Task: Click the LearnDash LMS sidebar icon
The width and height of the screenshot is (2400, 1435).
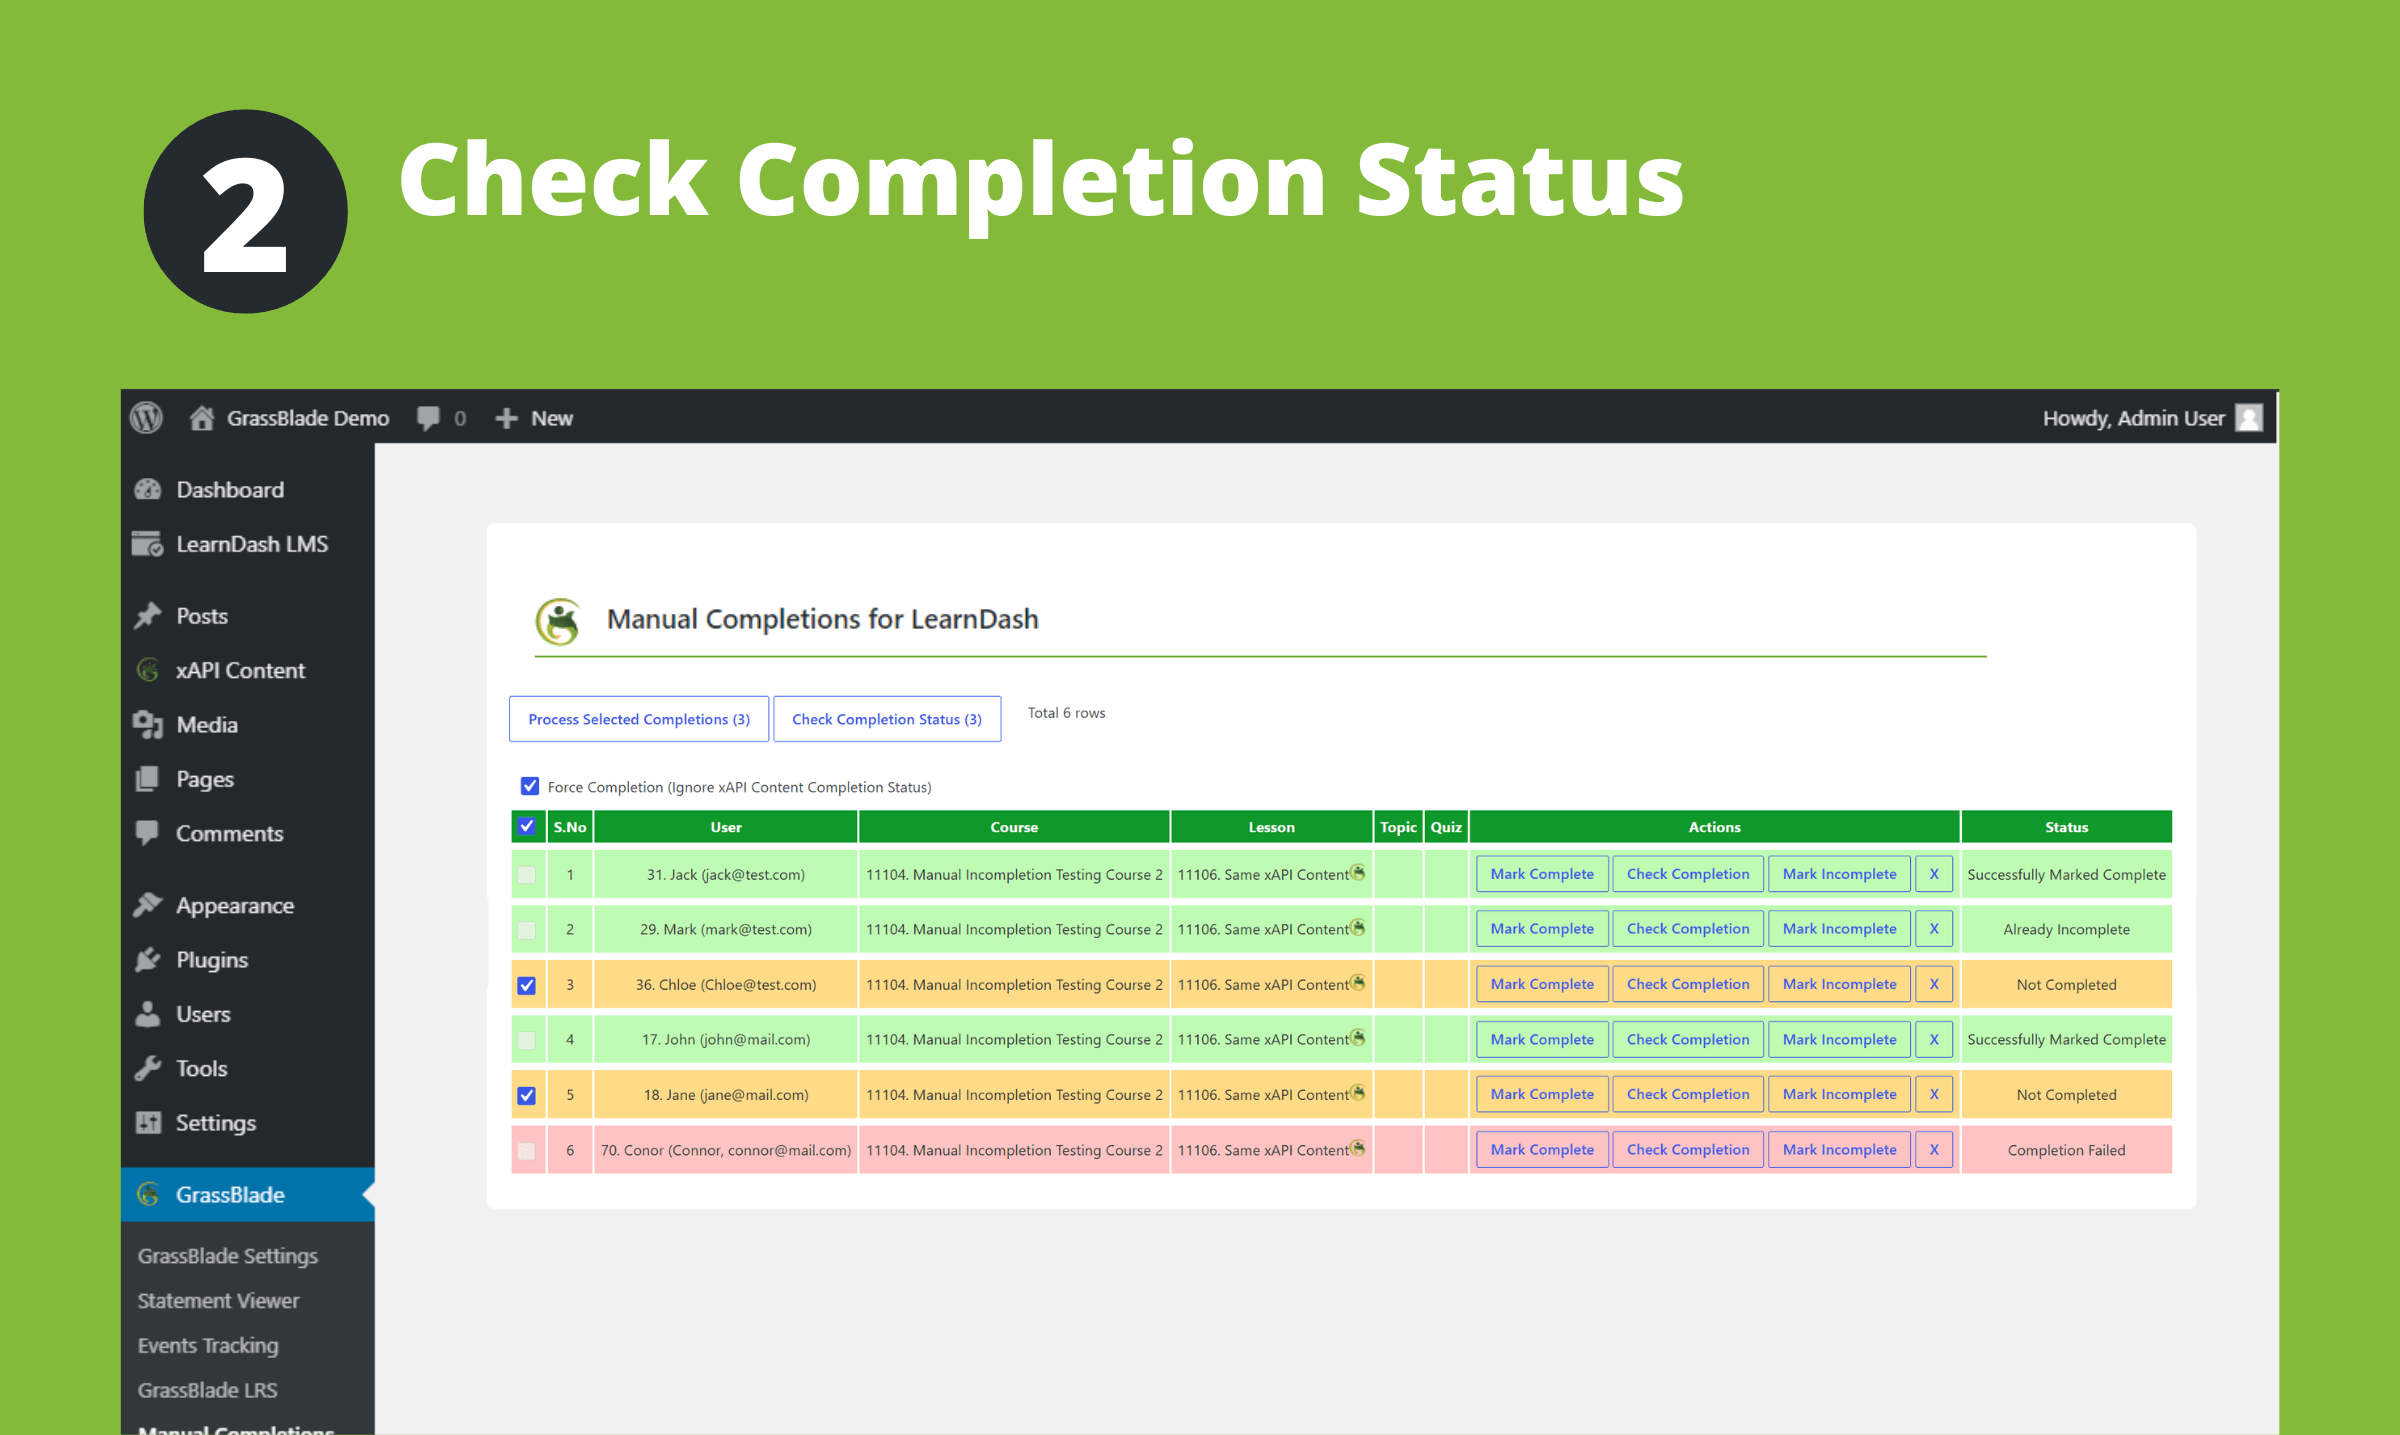Action: pos(148,544)
